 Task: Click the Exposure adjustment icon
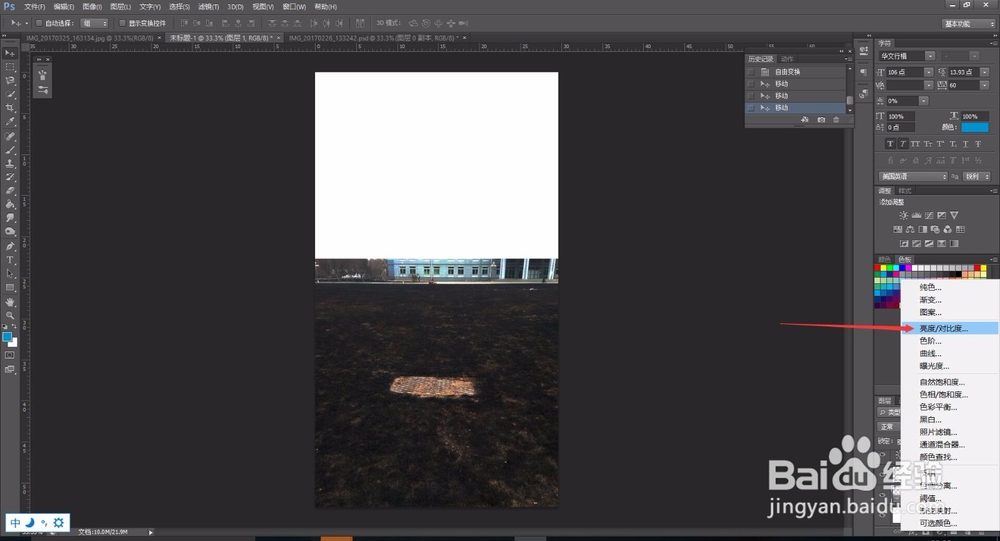point(941,216)
